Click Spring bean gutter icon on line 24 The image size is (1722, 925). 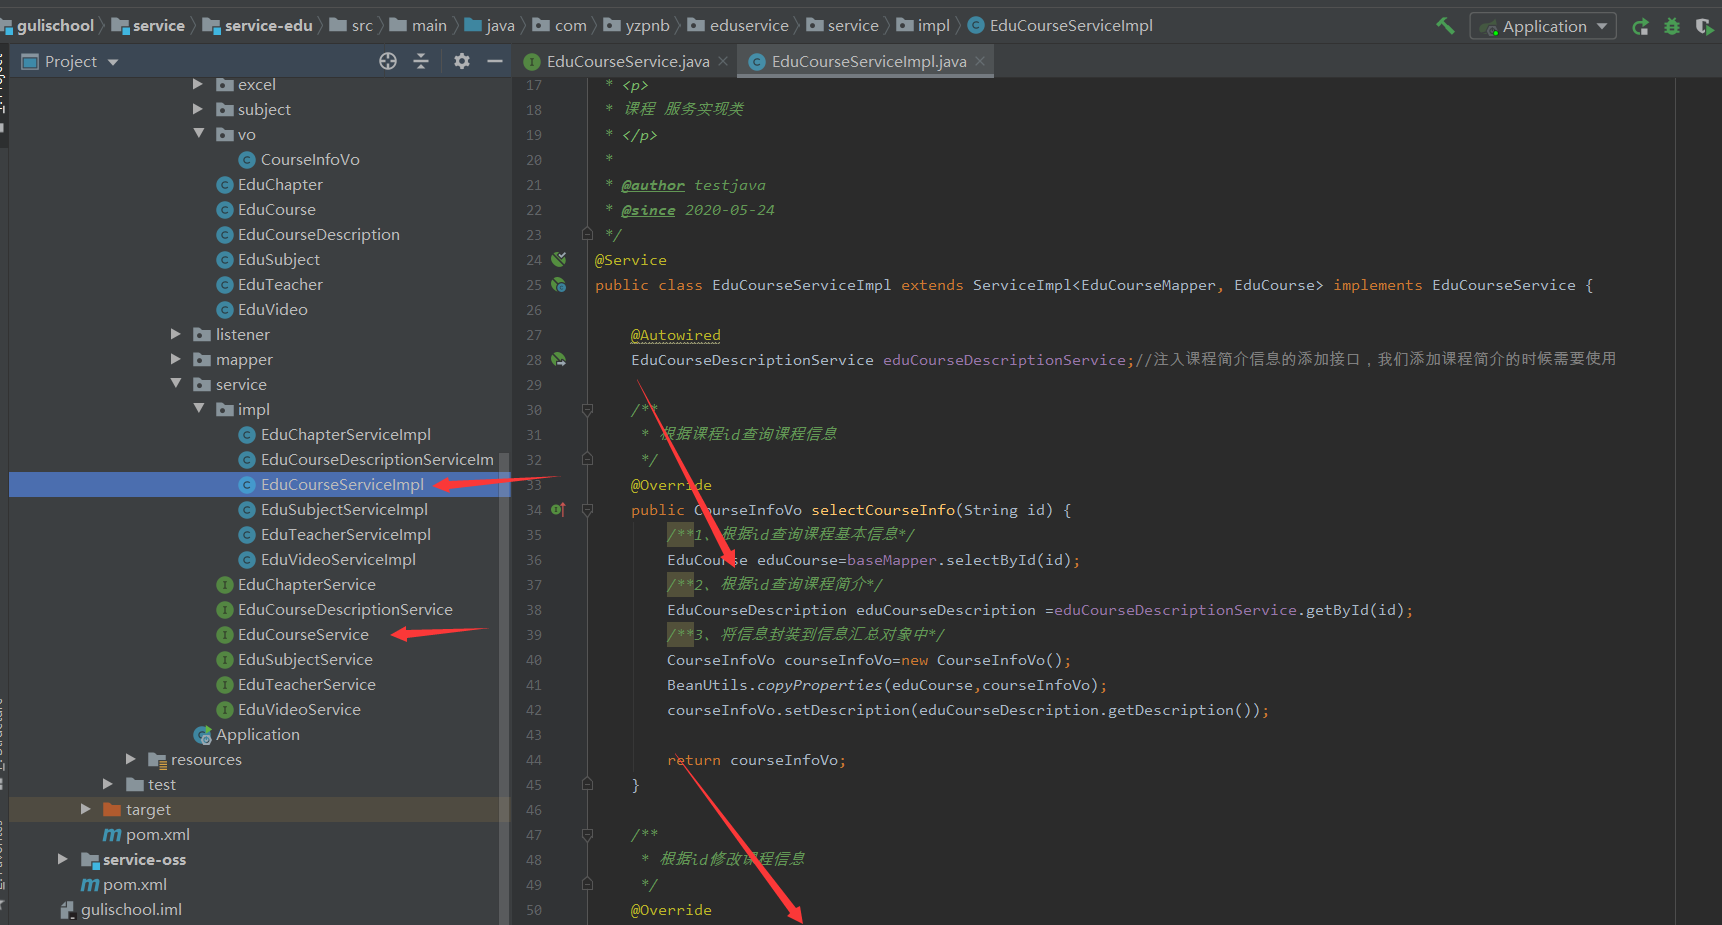click(559, 259)
